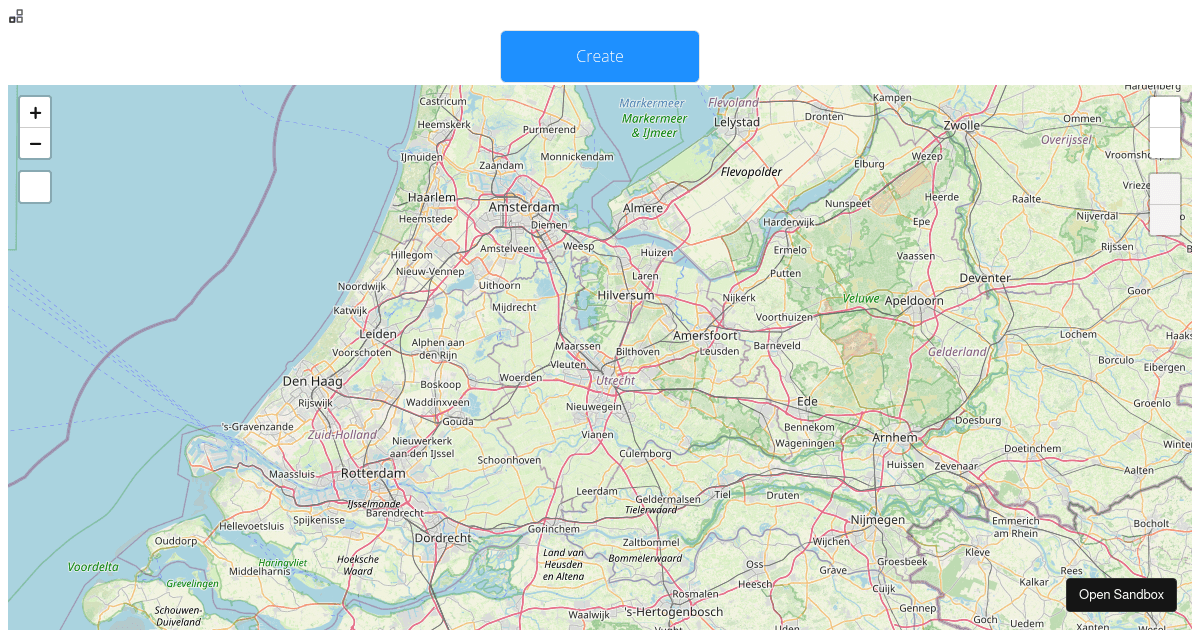
Task: Click the CodeSandbox logo icon top-left
Action: [16, 16]
